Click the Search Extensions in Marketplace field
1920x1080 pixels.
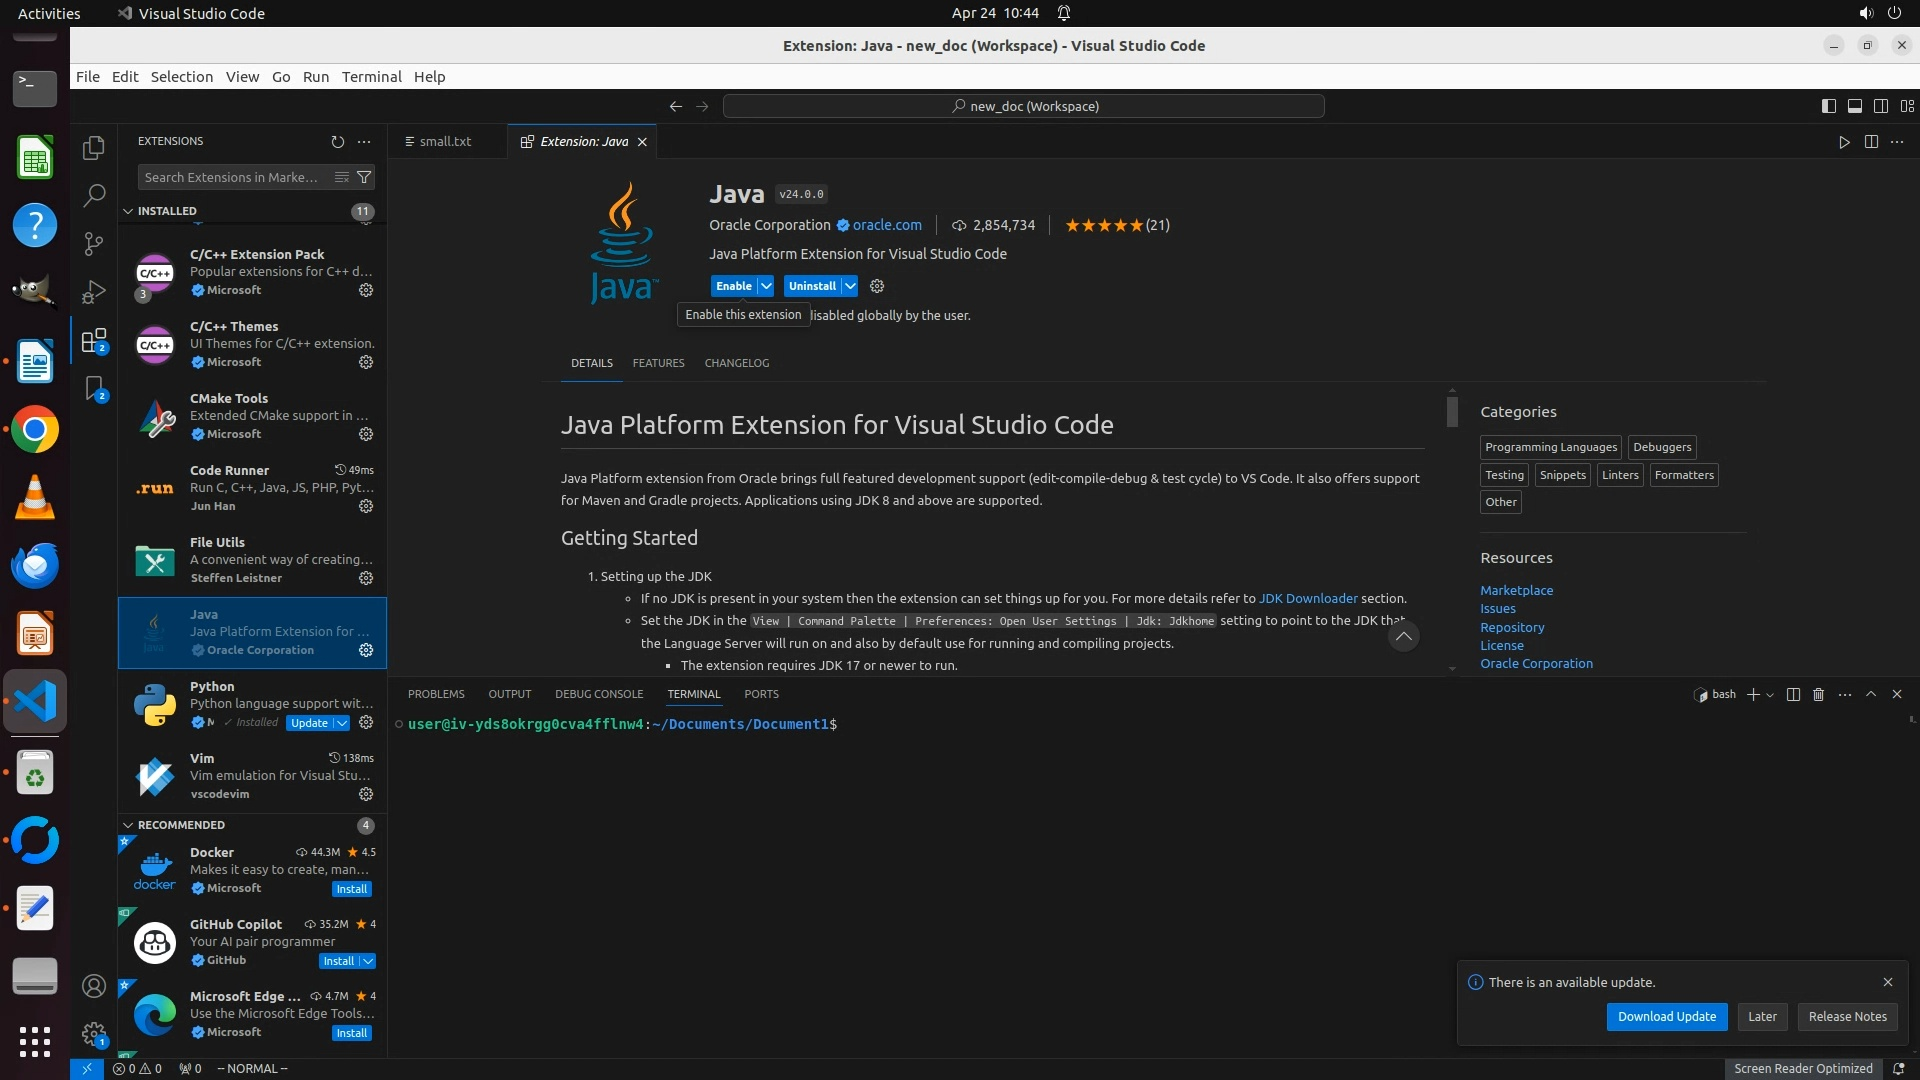click(232, 177)
